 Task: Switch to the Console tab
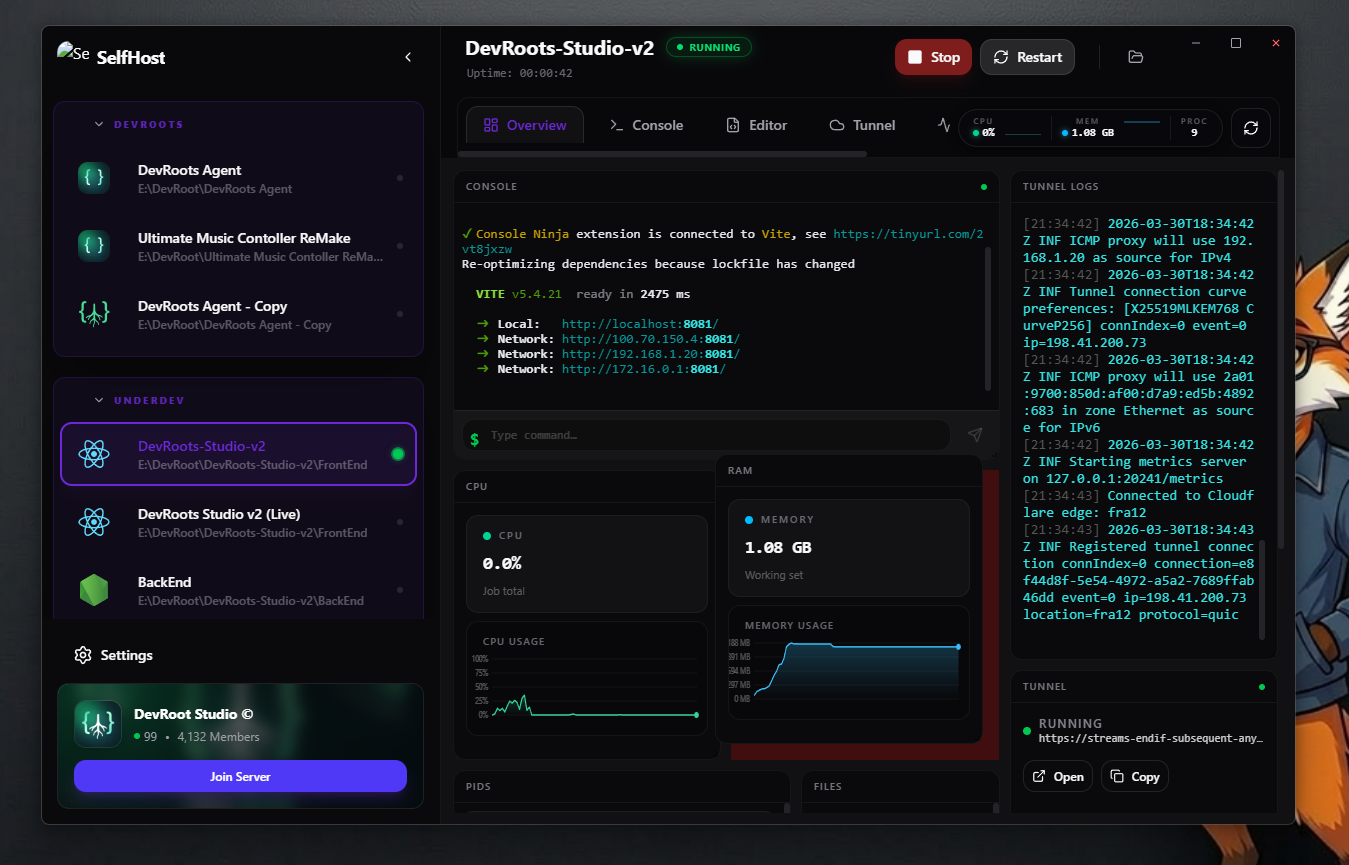[646, 125]
